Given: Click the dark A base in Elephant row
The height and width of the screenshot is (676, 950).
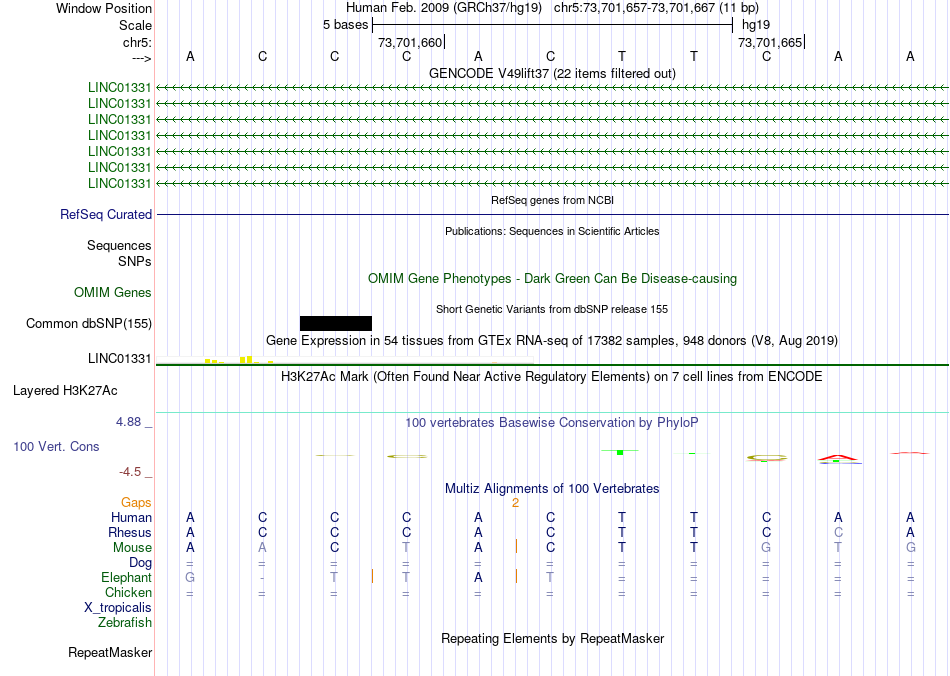Looking at the screenshot, I should 478,577.
